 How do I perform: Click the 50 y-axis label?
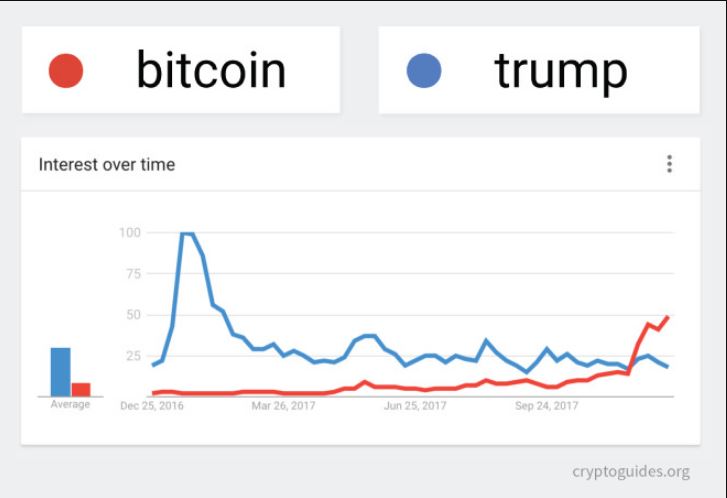coord(132,315)
